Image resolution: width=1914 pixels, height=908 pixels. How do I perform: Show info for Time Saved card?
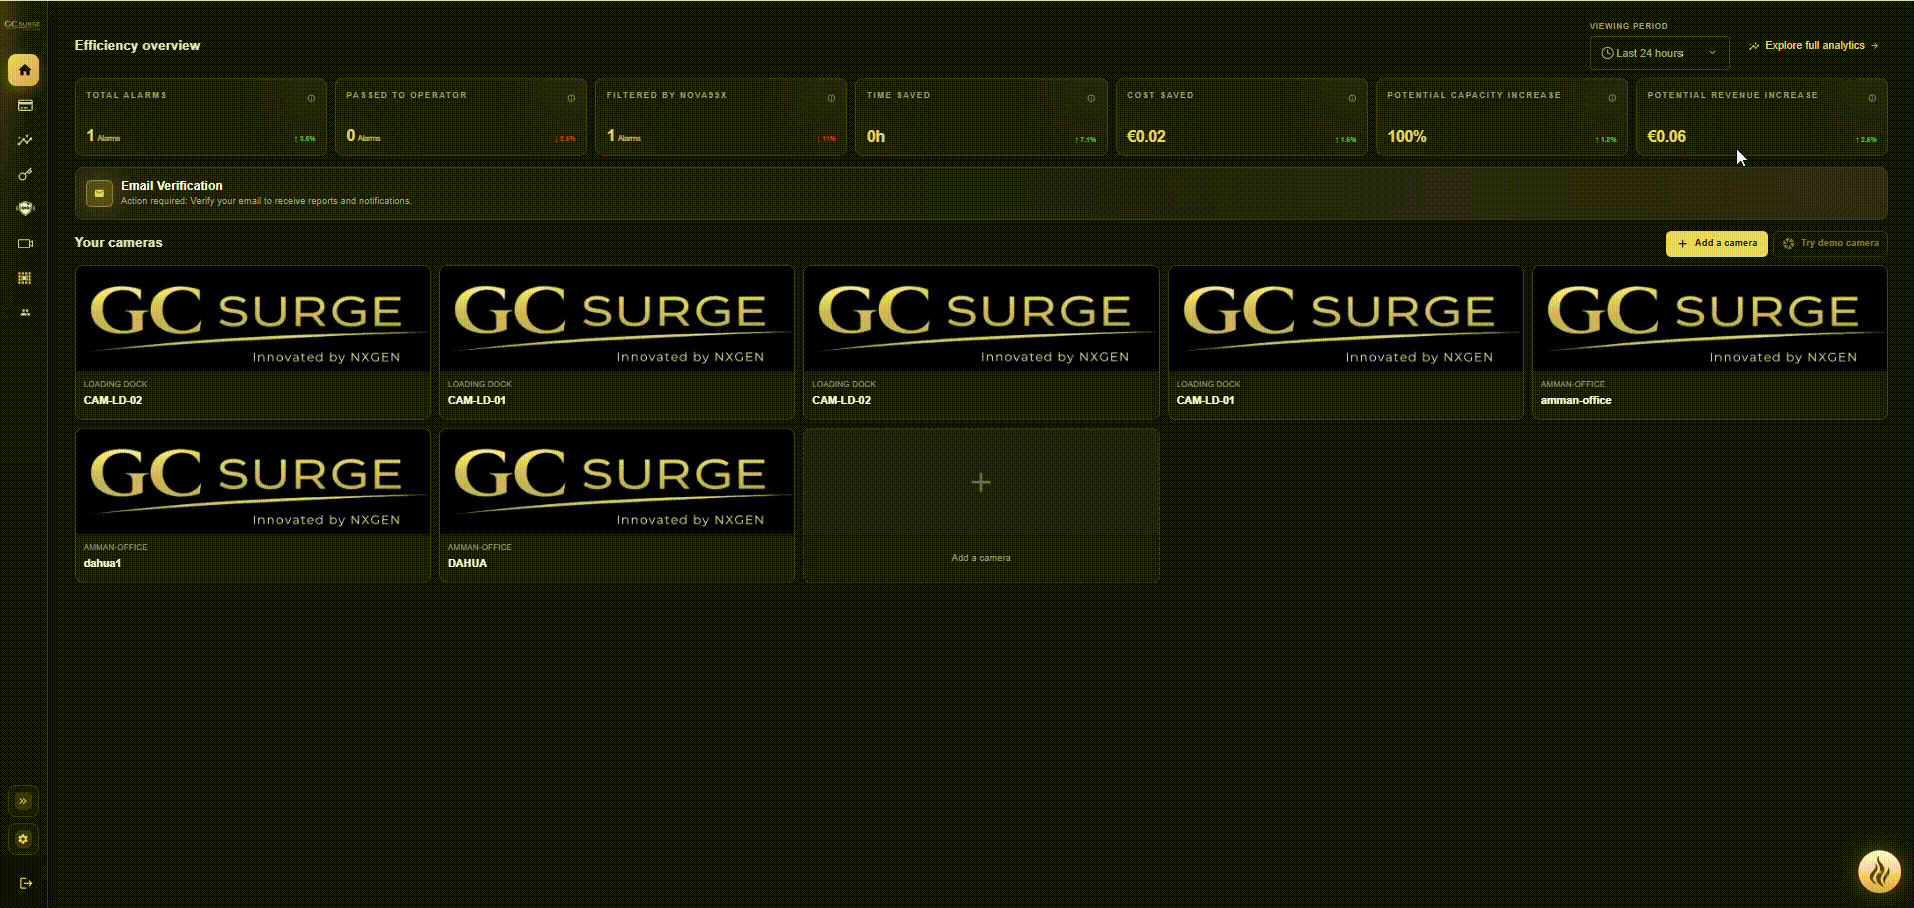1091,98
